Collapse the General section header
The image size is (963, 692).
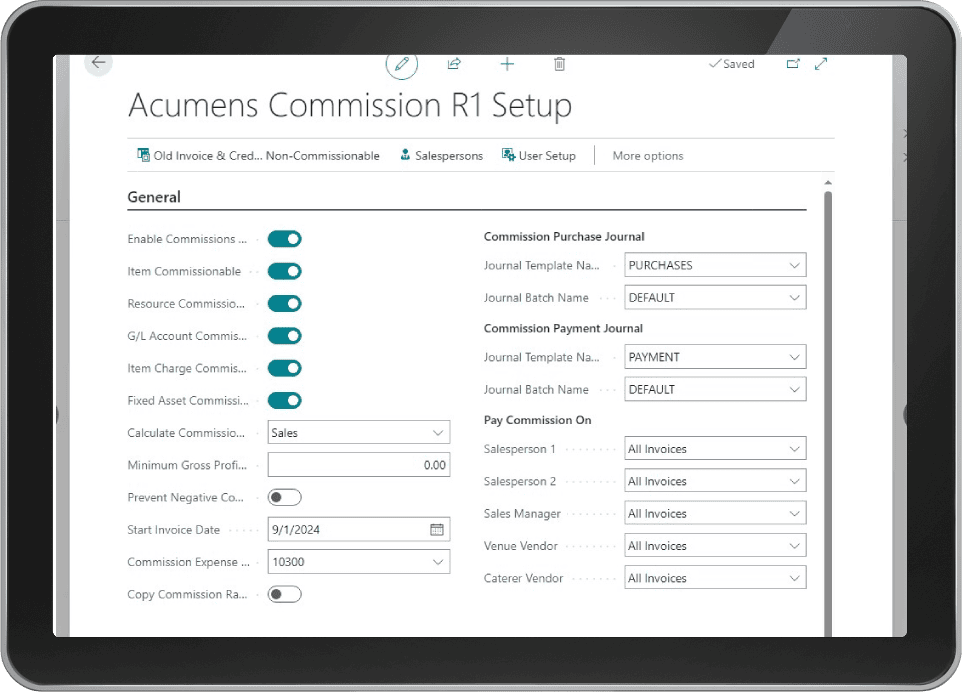[154, 197]
